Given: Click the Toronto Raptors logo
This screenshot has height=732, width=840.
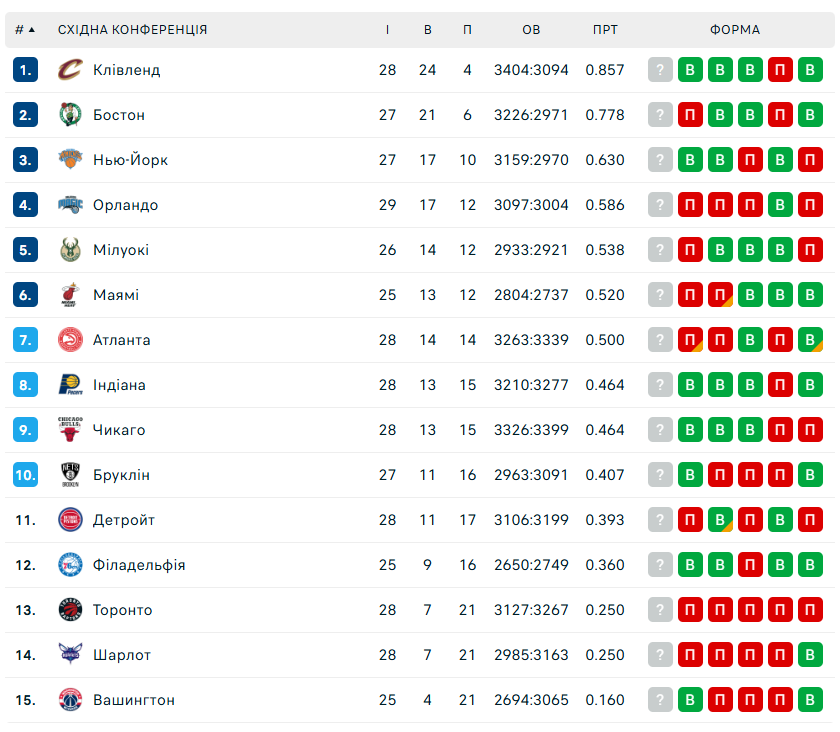Looking at the screenshot, I should tap(69, 610).
